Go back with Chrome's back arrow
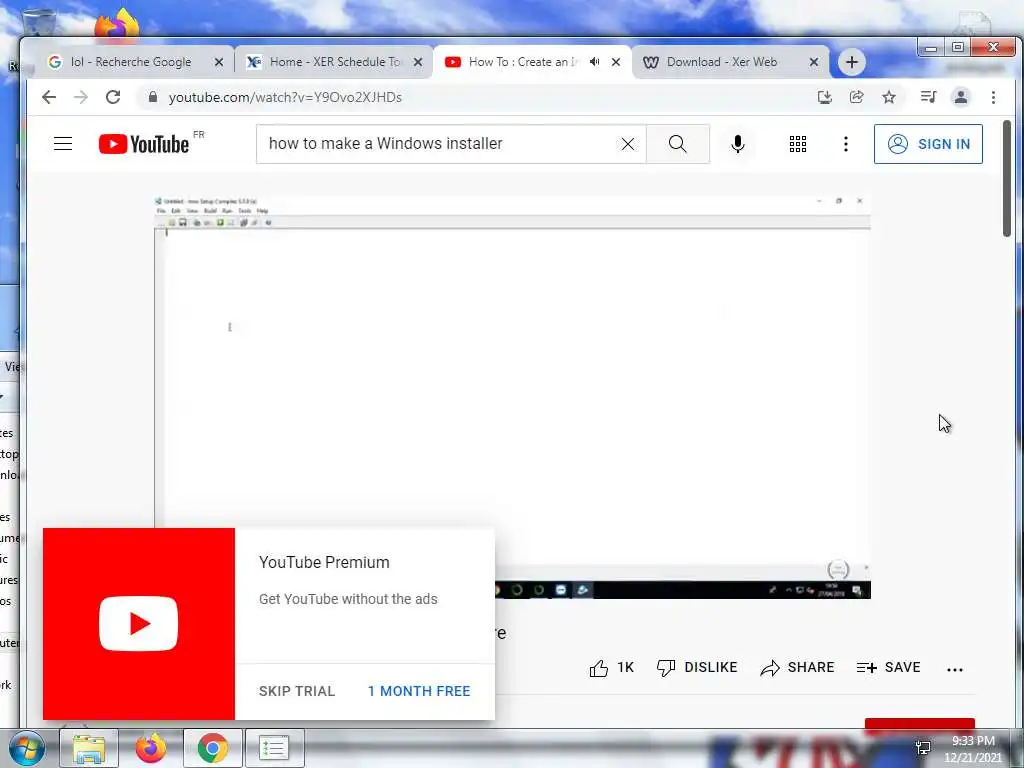The image size is (1024, 768). [49, 97]
